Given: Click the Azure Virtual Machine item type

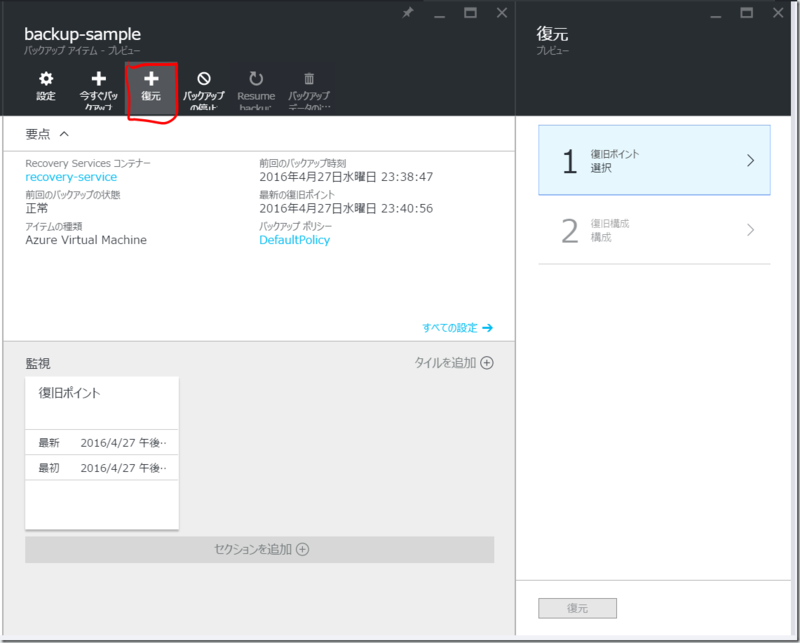Looking at the screenshot, I should coord(86,240).
